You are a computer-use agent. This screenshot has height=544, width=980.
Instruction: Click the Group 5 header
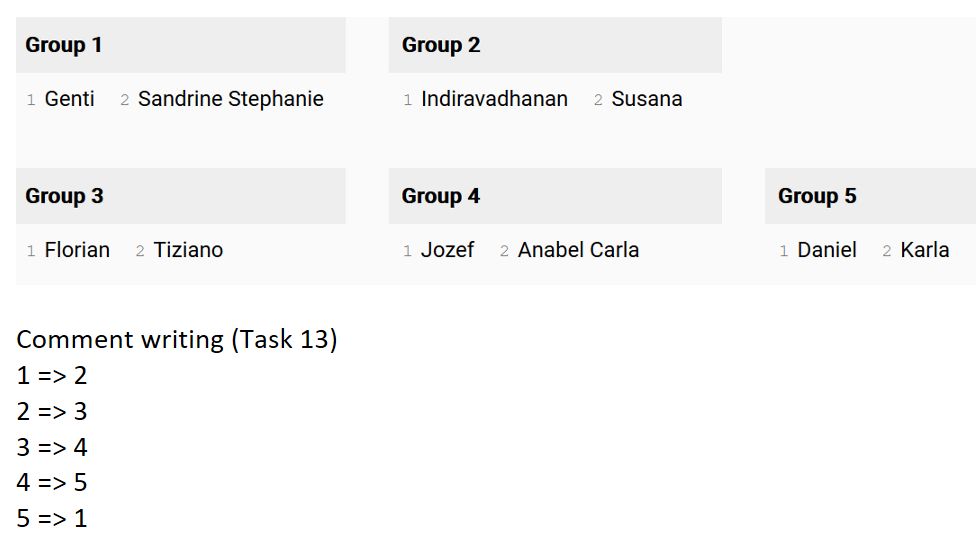point(817,196)
